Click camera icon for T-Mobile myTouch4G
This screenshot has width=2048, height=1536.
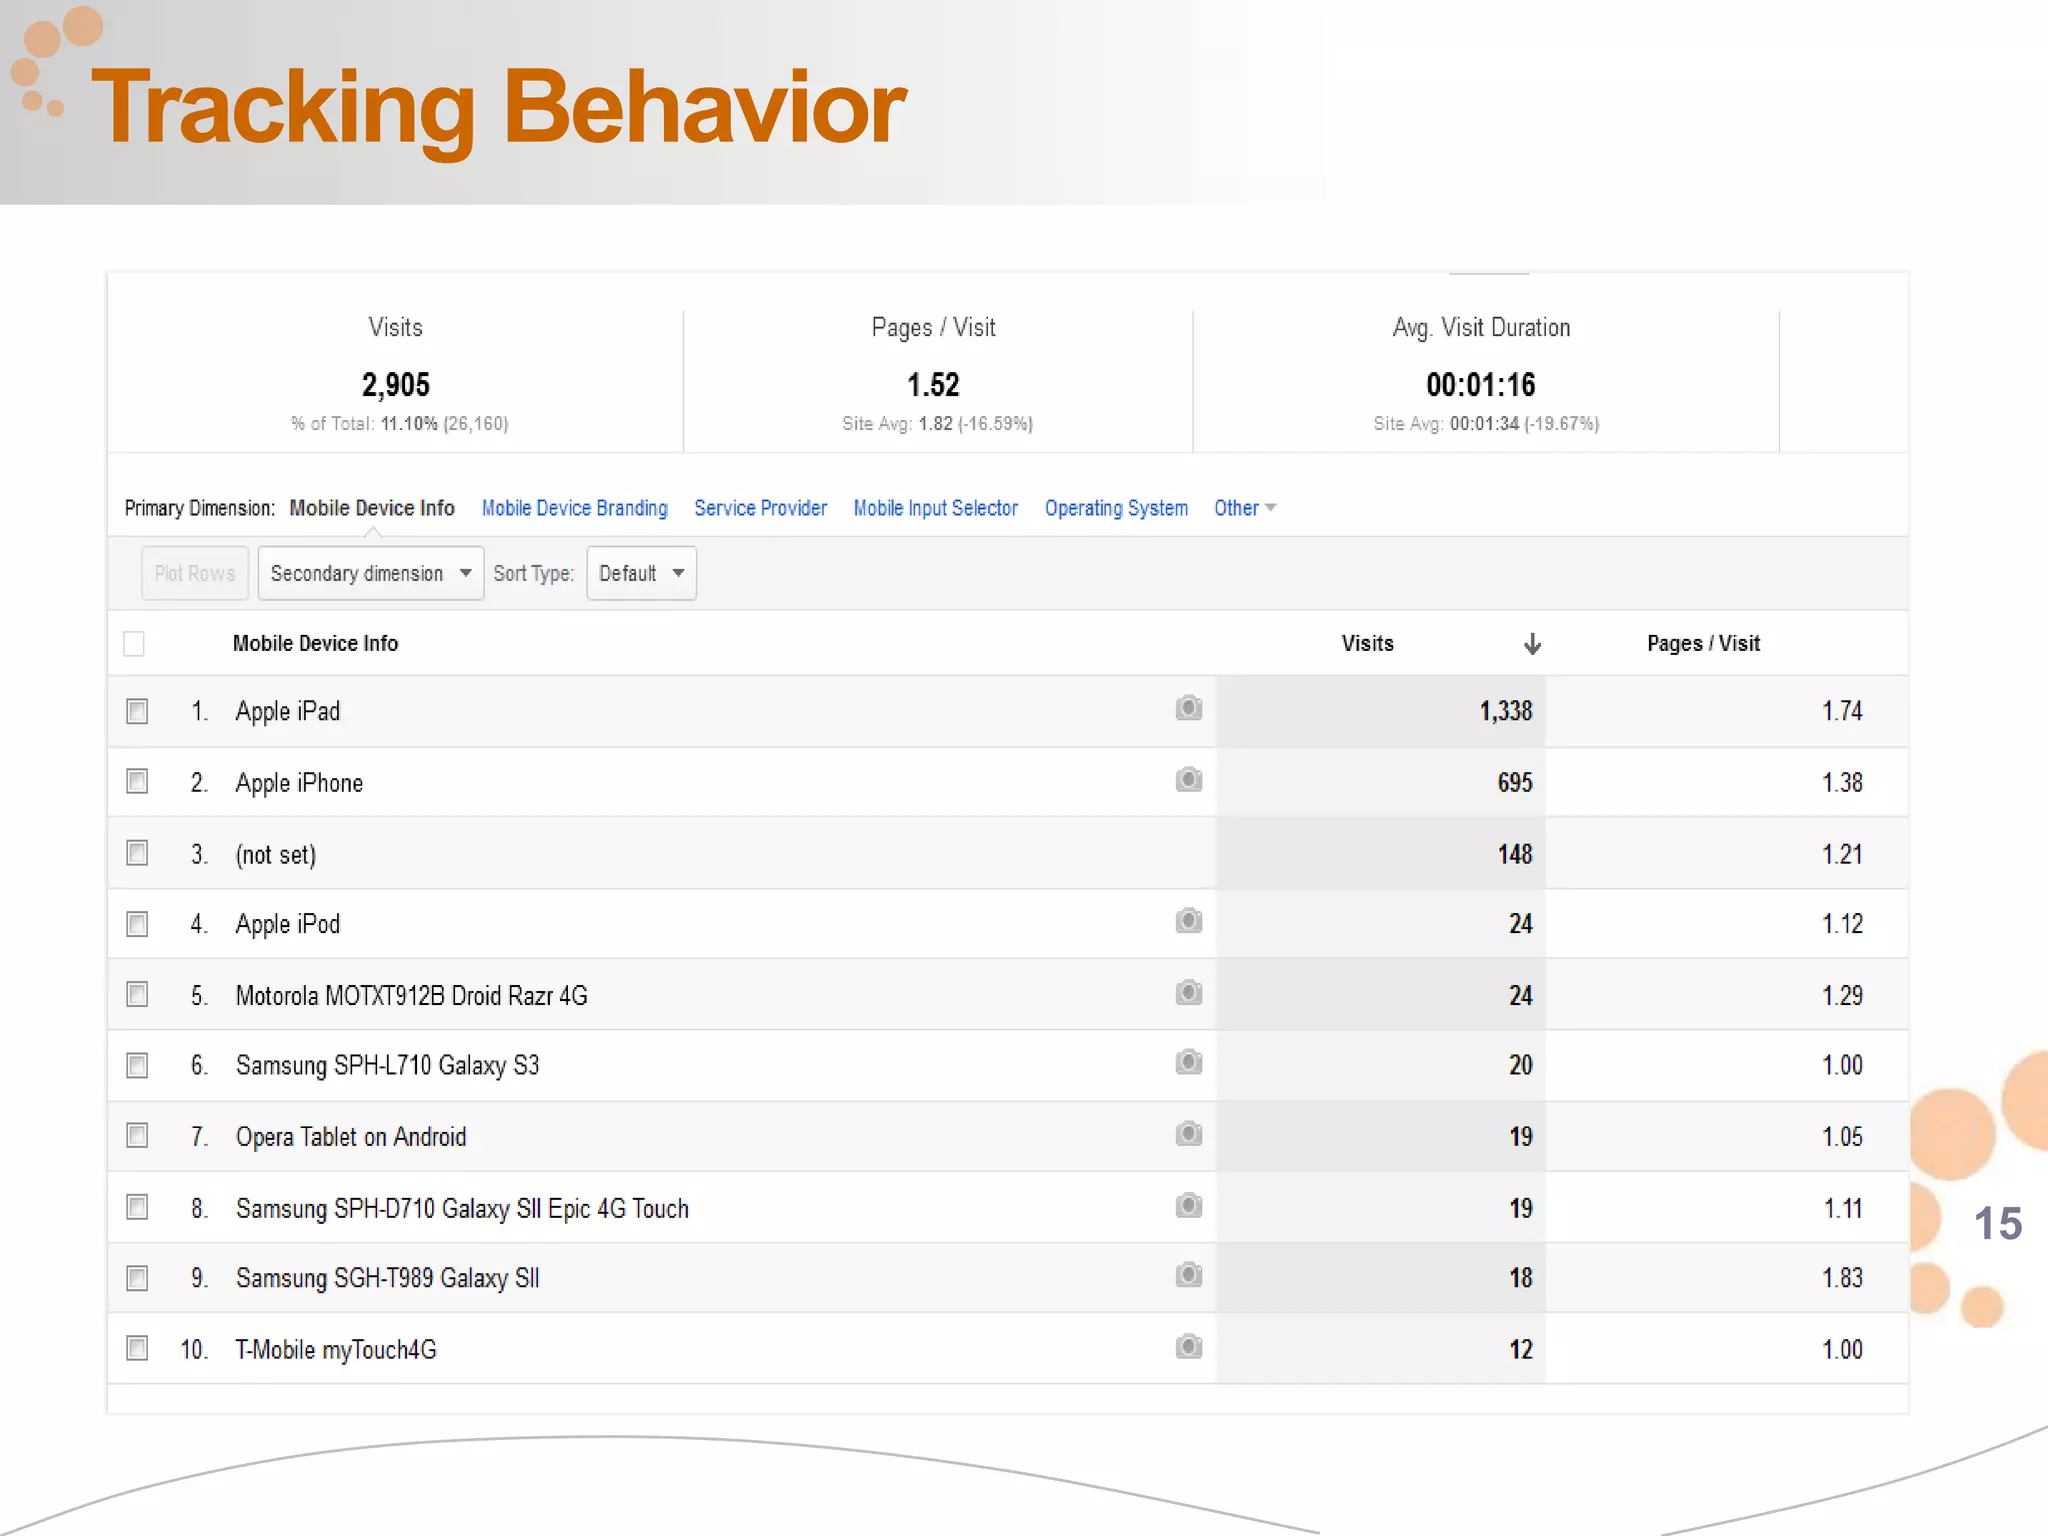(1188, 1347)
